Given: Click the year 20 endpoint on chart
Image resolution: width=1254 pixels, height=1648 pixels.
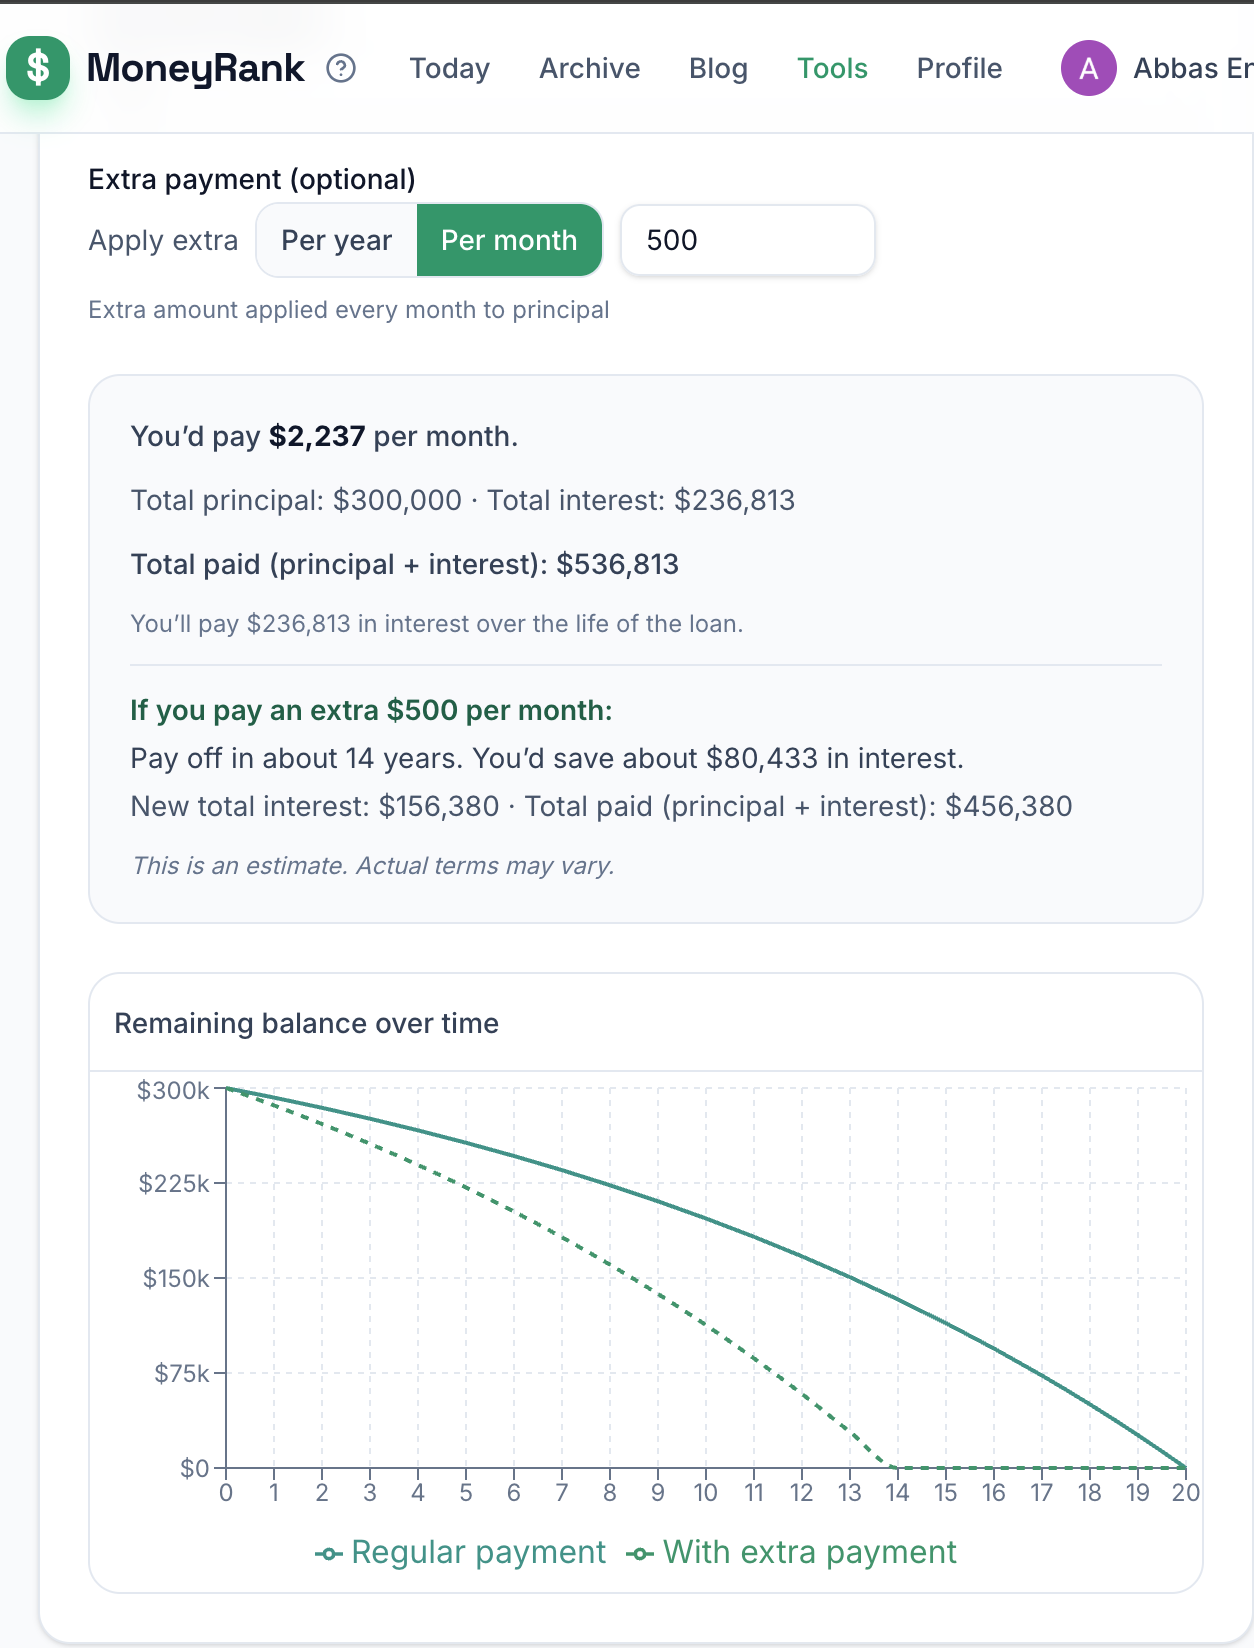Looking at the screenshot, I should tap(1185, 1467).
